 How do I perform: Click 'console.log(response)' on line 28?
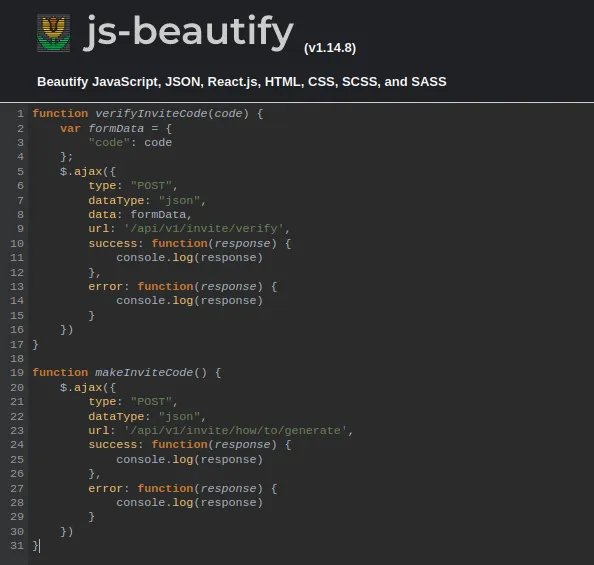pyautogui.click(x=189, y=502)
